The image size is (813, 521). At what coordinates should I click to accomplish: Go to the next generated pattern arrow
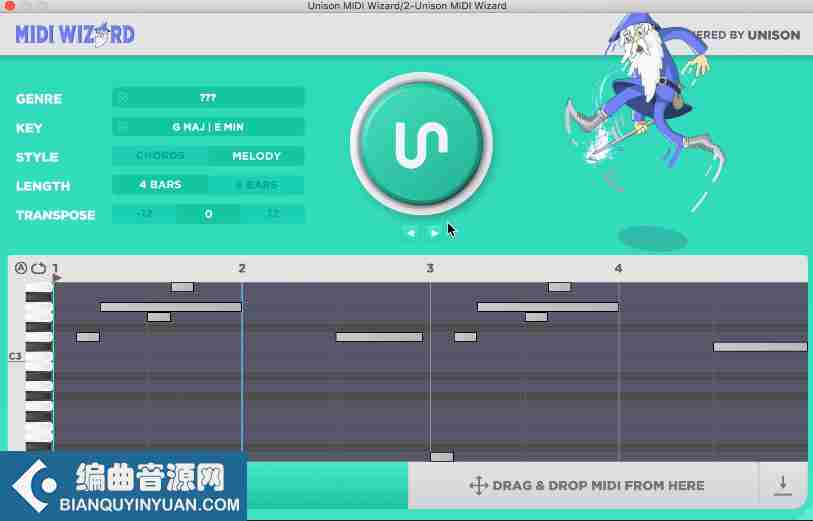pyautogui.click(x=434, y=233)
